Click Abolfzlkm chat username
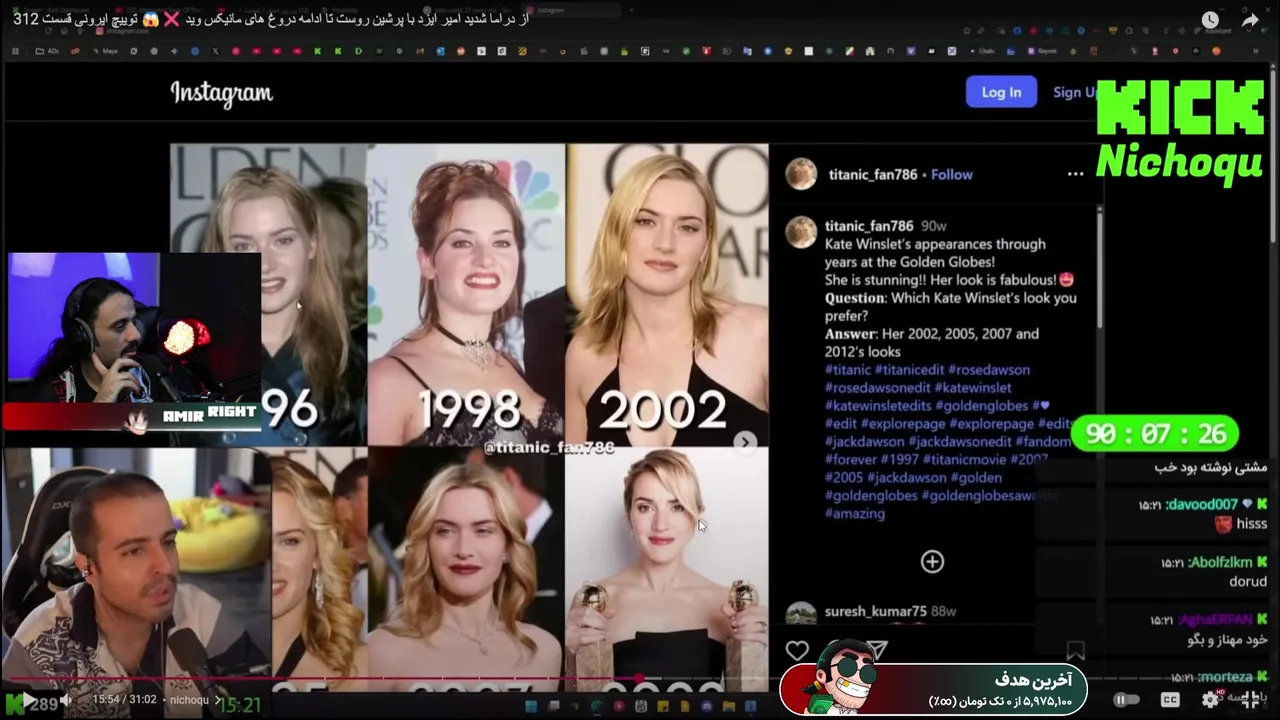The width and height of the screenshot is (1280, 720). (x=1220, y=563)
